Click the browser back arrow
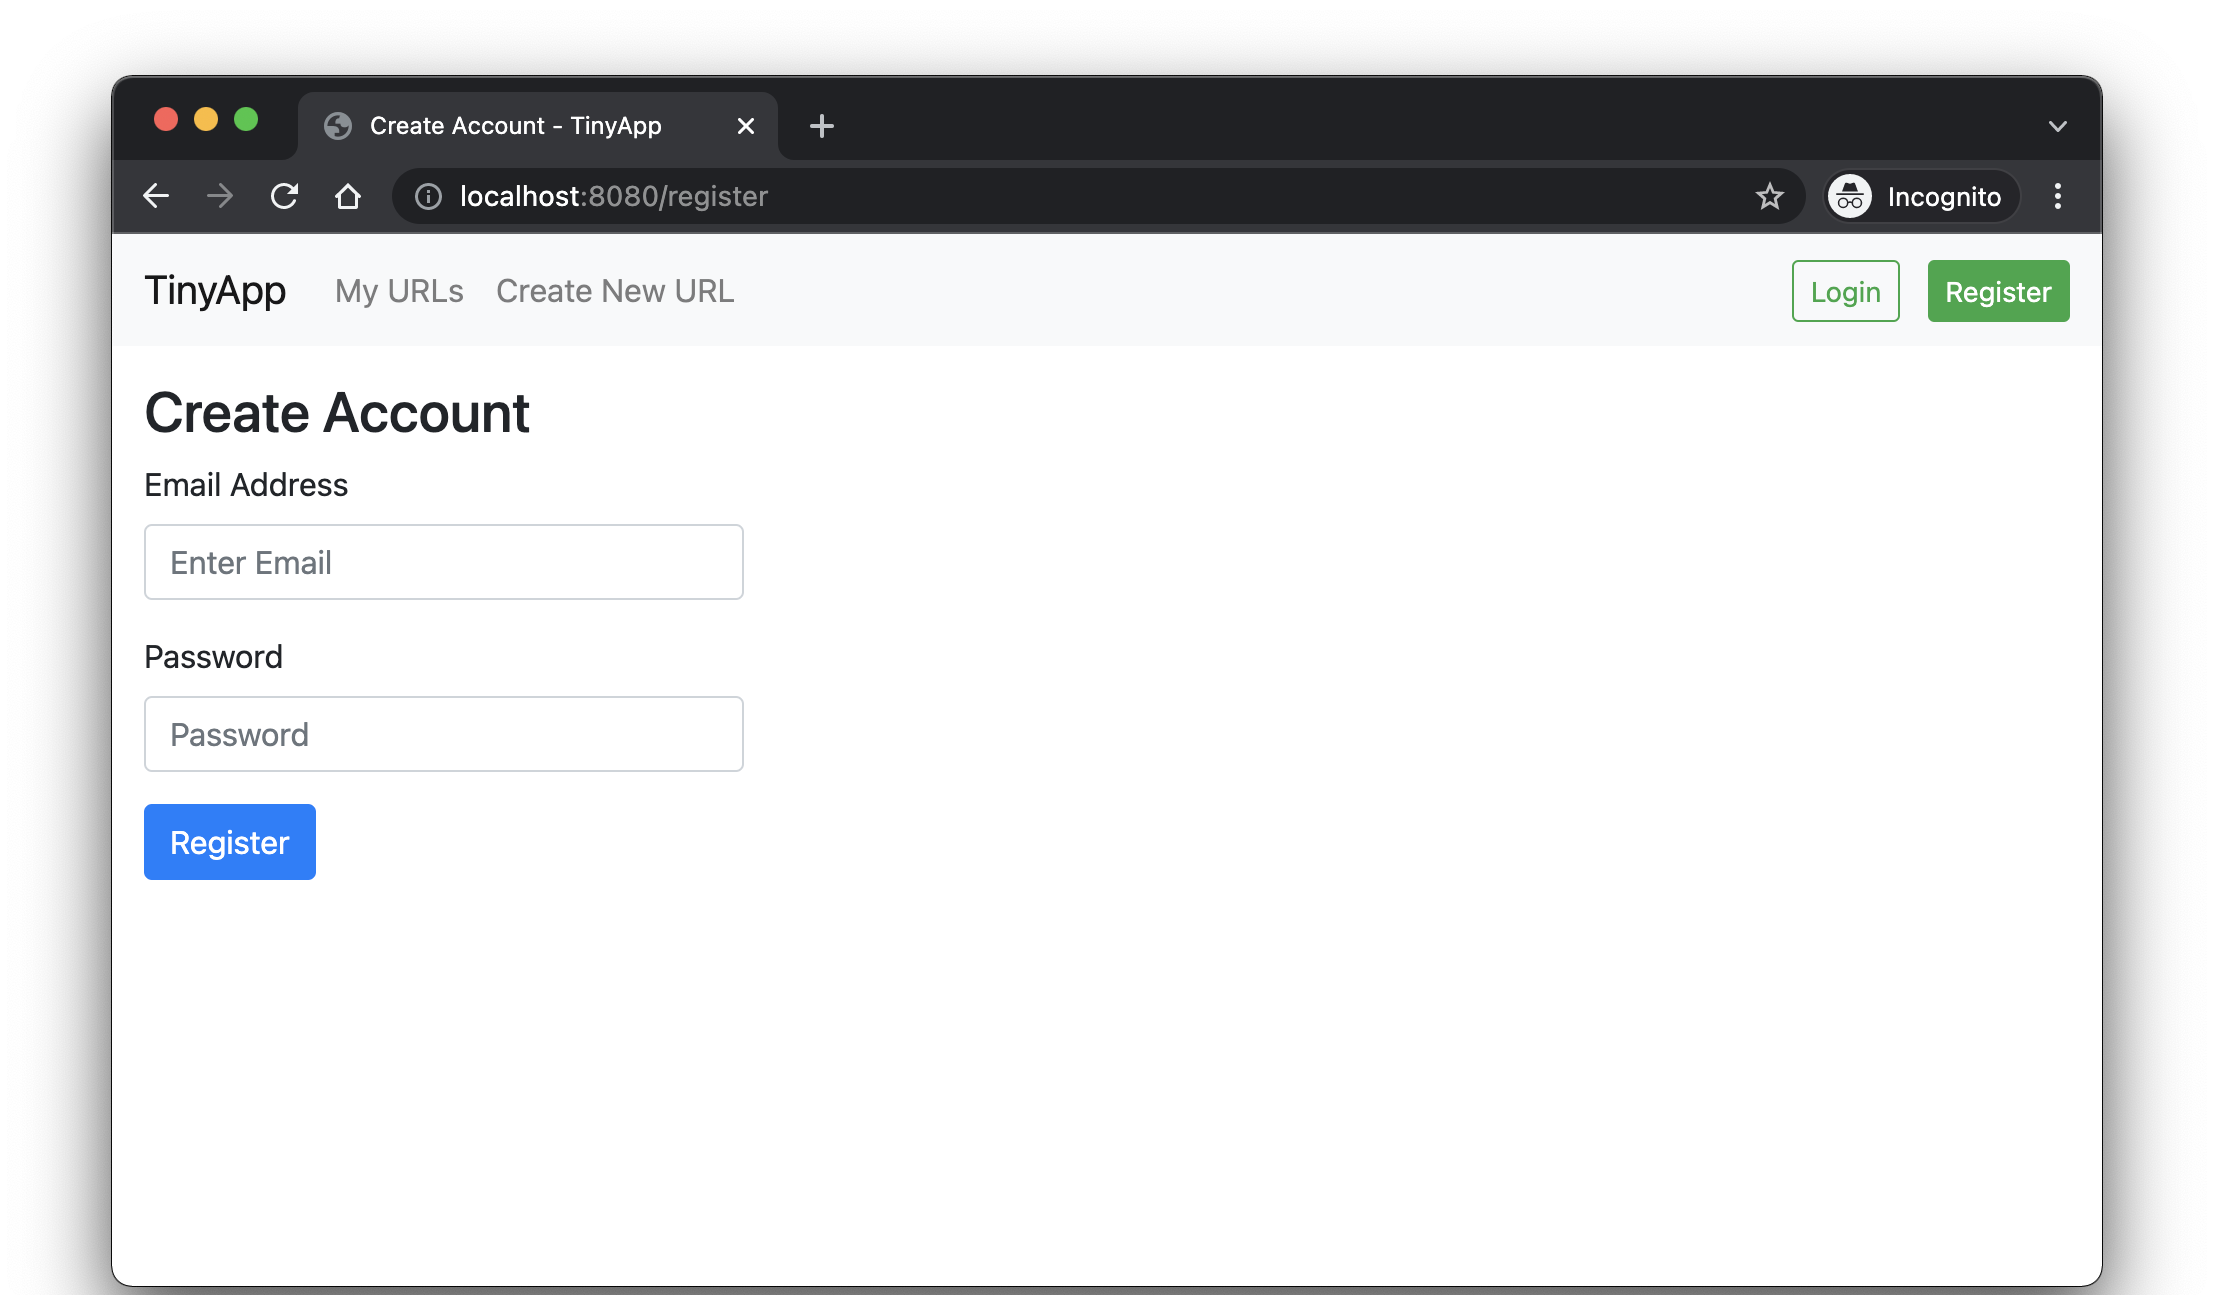The width and height of the screenshot is (2214, 1295). coord(156,196)
